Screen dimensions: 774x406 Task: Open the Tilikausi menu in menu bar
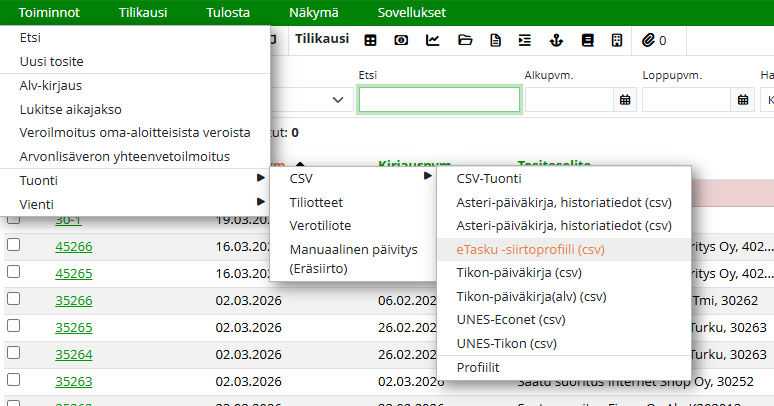coord(141,12)
